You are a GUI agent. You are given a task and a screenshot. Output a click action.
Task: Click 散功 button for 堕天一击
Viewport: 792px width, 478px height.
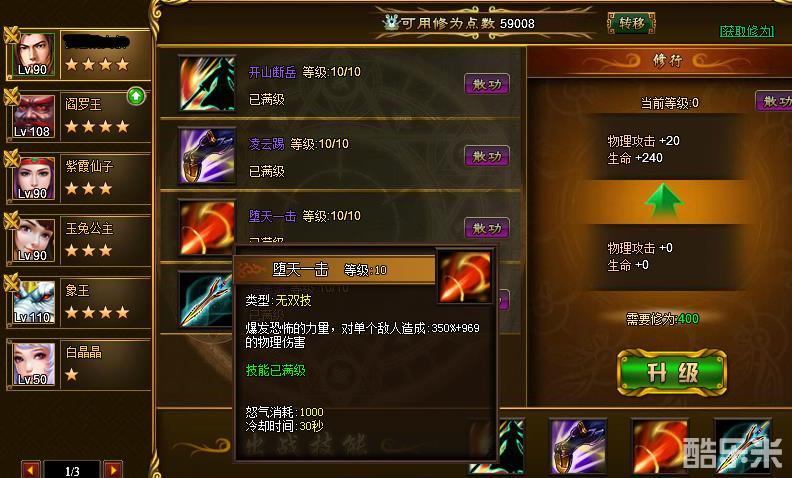pyautogui.click(x=487, y=228)
